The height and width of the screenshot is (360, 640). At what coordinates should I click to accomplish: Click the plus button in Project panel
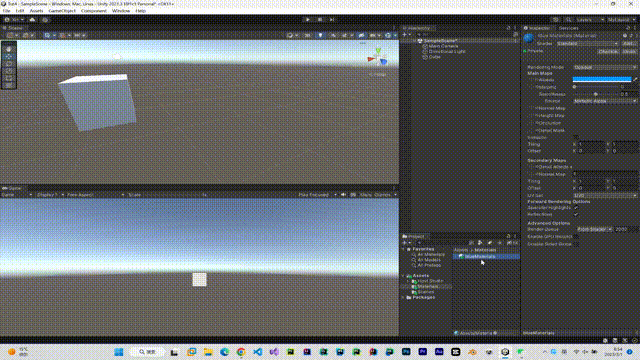(405, 243)
